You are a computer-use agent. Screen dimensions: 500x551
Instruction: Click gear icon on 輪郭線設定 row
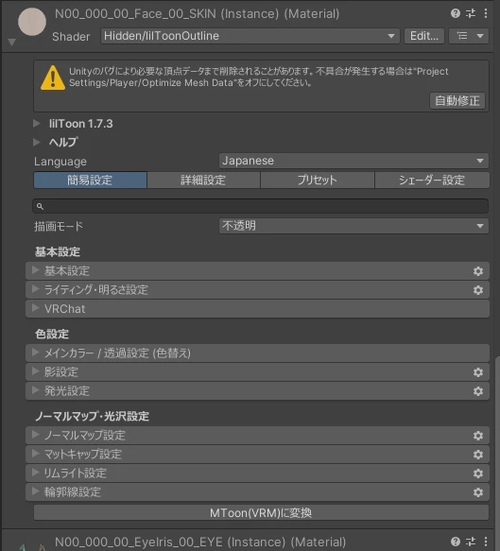pos(478,492)
